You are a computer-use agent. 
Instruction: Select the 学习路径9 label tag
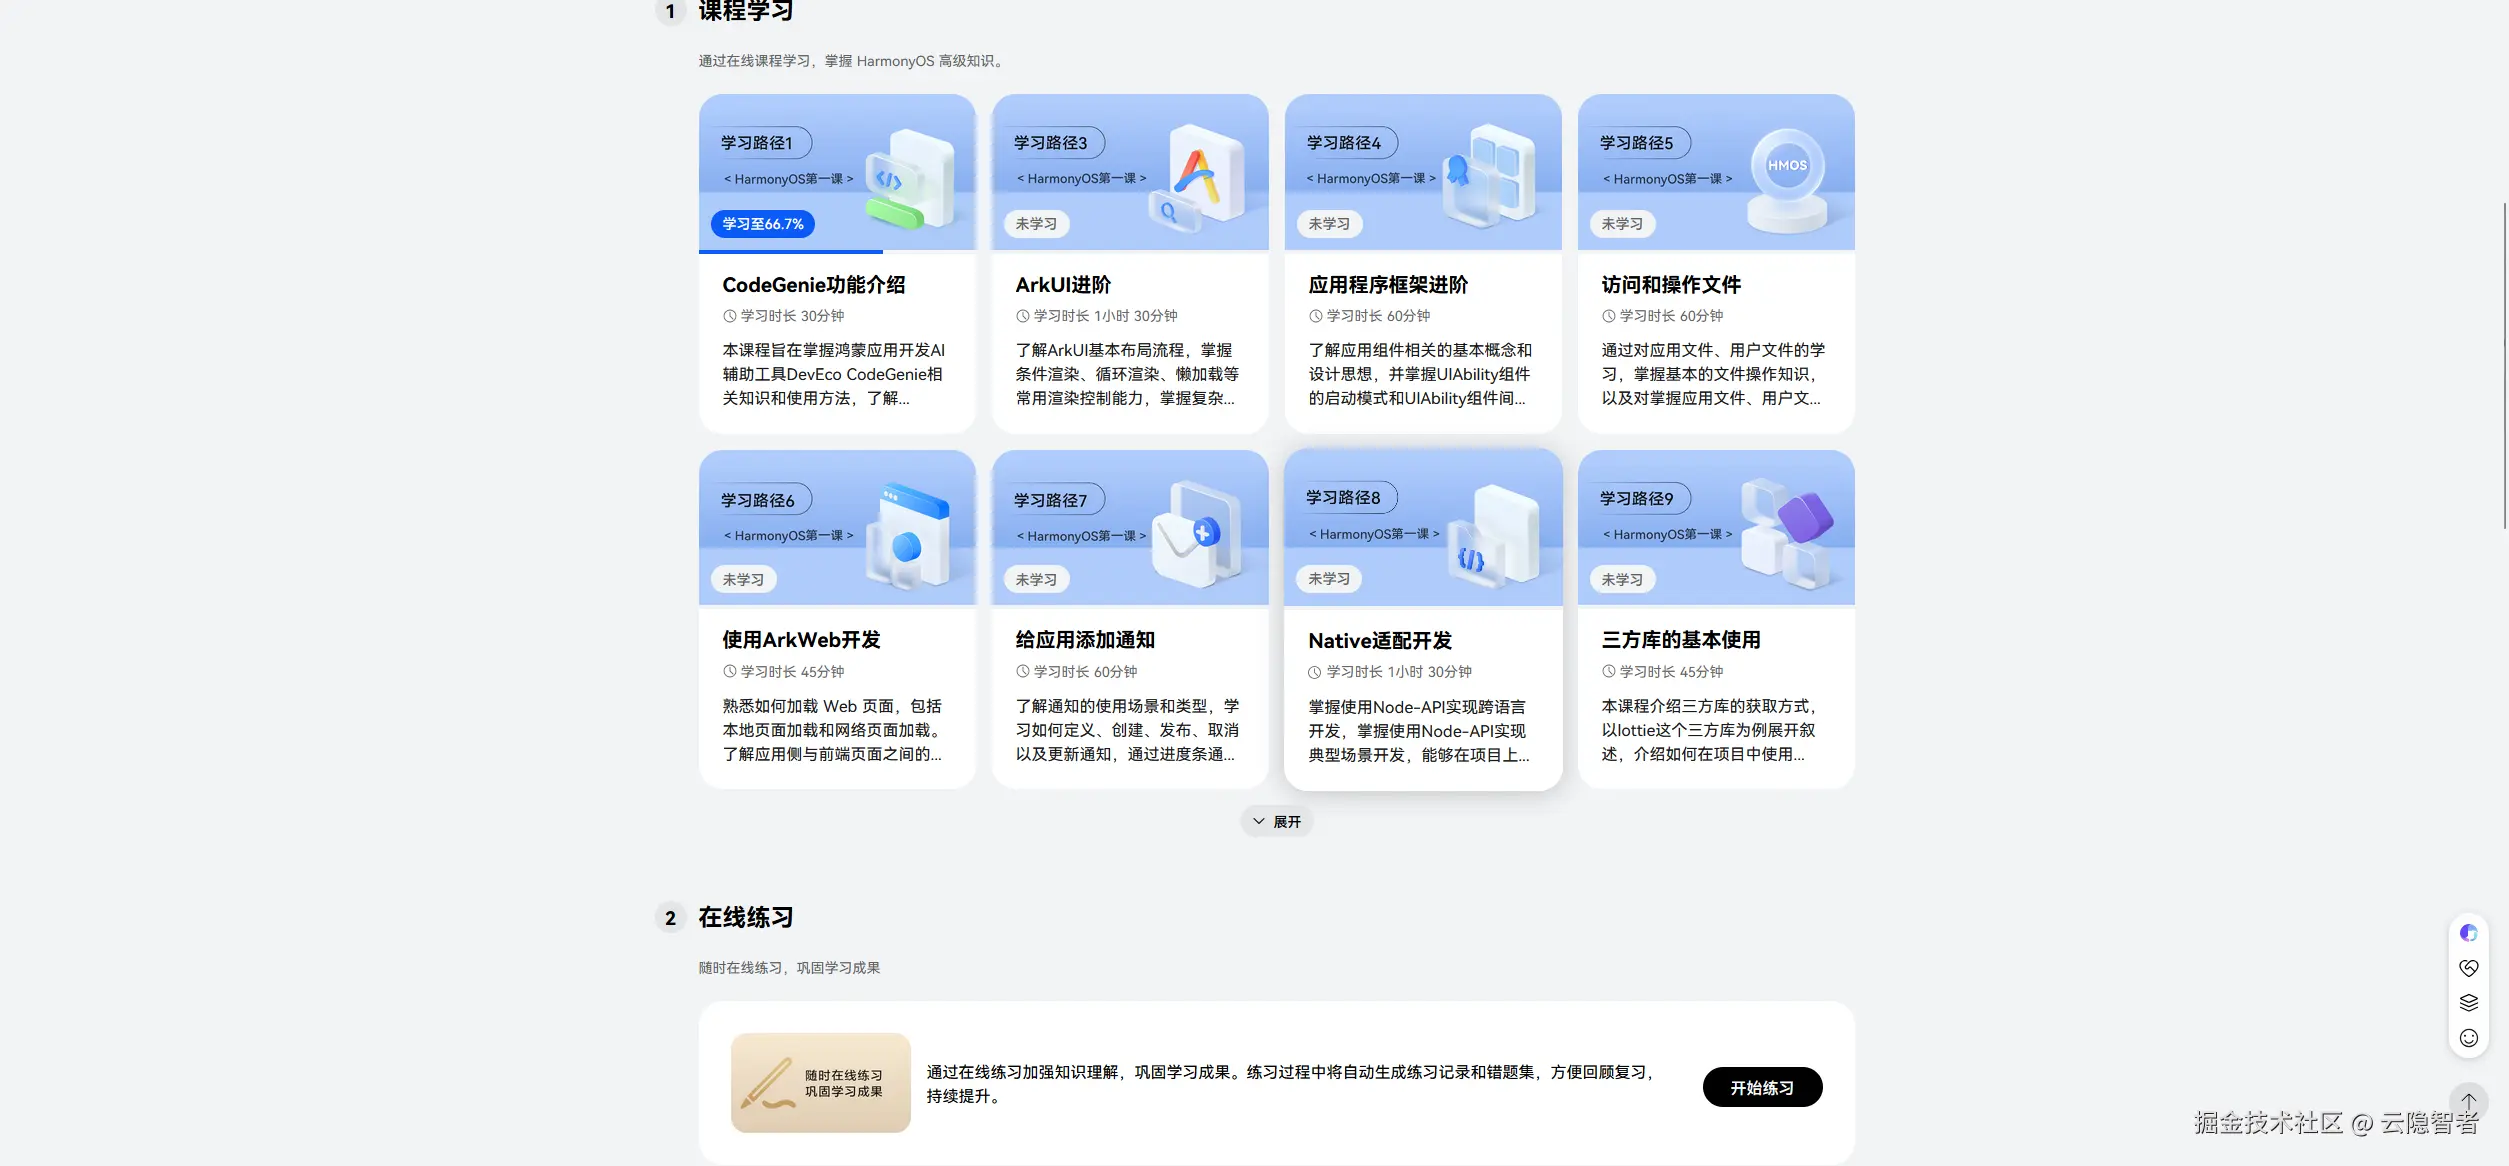click(1636, 498)
